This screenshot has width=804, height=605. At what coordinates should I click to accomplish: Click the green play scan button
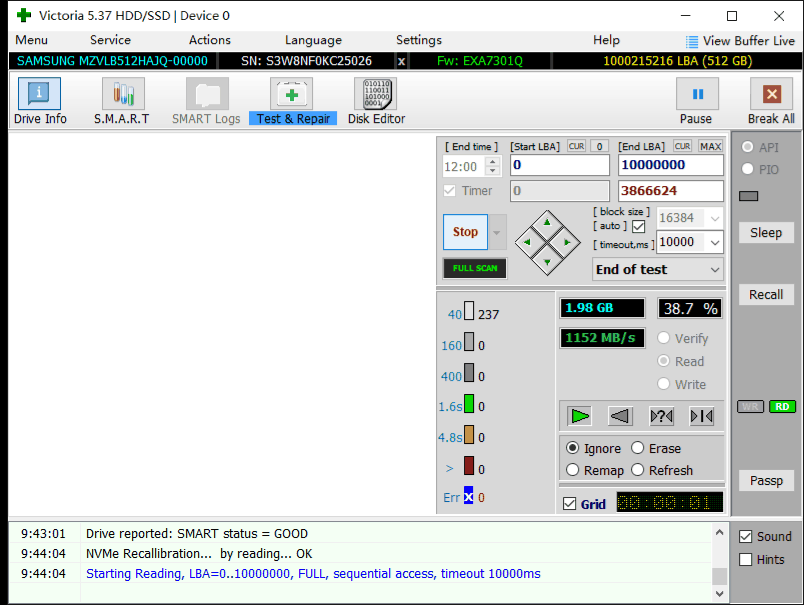pos(579,416)
